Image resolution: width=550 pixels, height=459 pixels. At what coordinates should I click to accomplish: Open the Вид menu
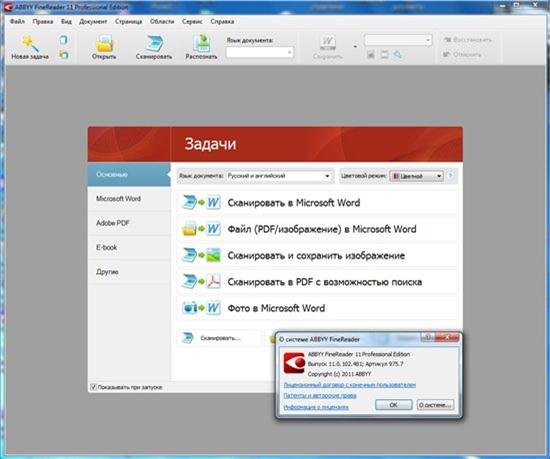(x=66, y=21)
